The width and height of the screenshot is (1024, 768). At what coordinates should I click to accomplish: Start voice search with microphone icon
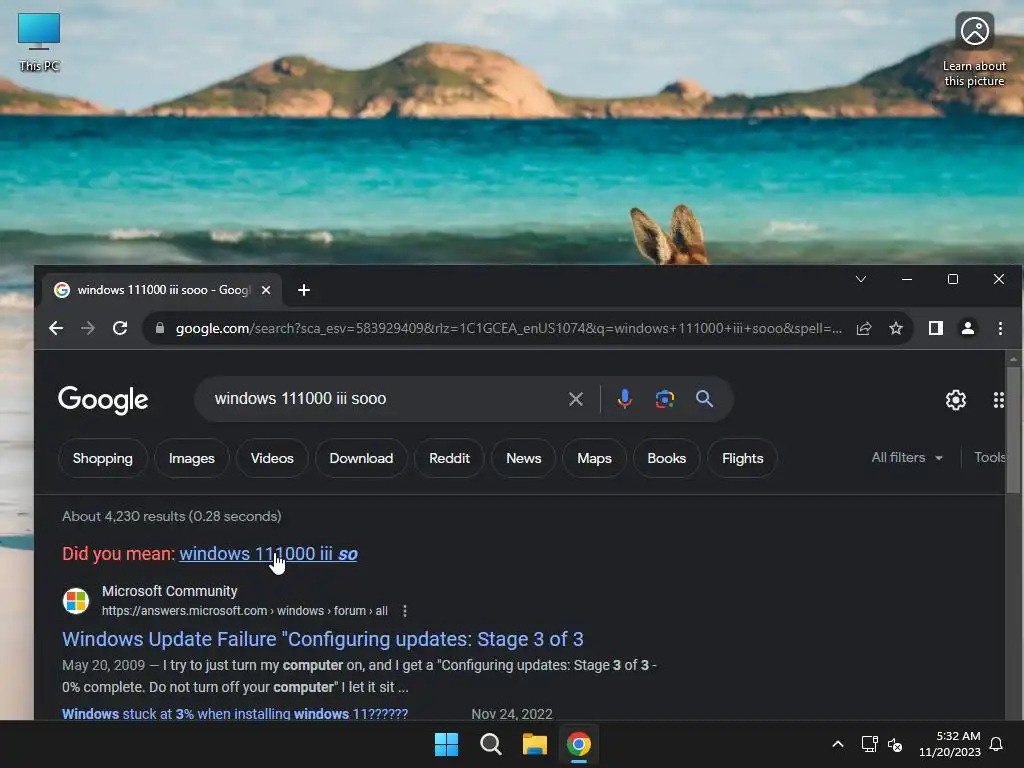click(624, 398)
